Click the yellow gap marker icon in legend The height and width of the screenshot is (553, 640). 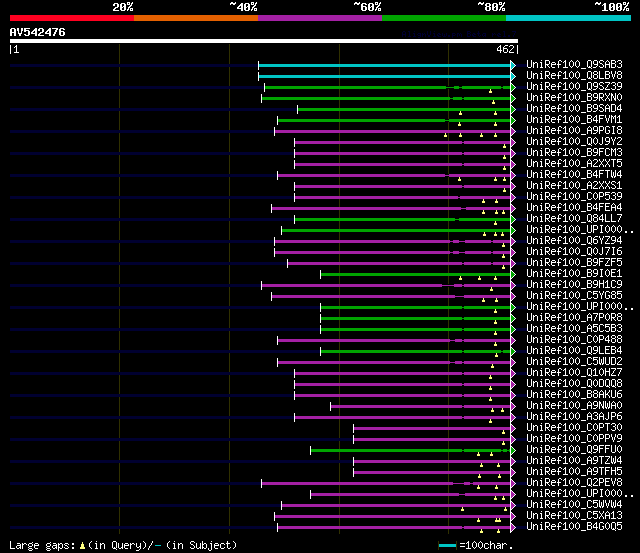click(x=82, y=546)
